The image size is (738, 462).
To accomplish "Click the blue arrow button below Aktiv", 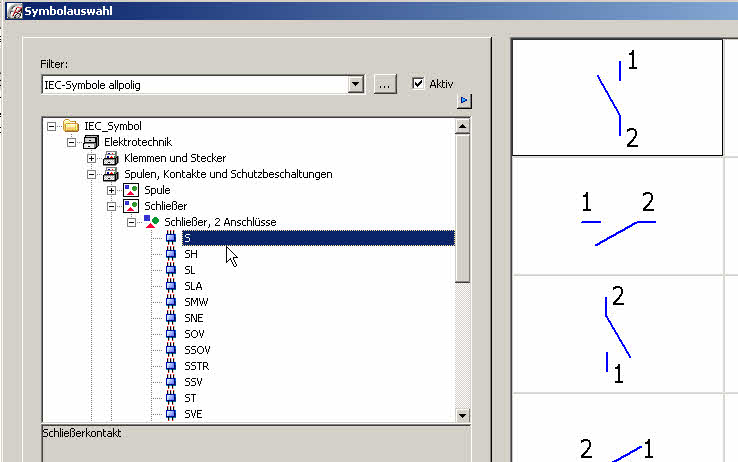I will pos(464,100).
